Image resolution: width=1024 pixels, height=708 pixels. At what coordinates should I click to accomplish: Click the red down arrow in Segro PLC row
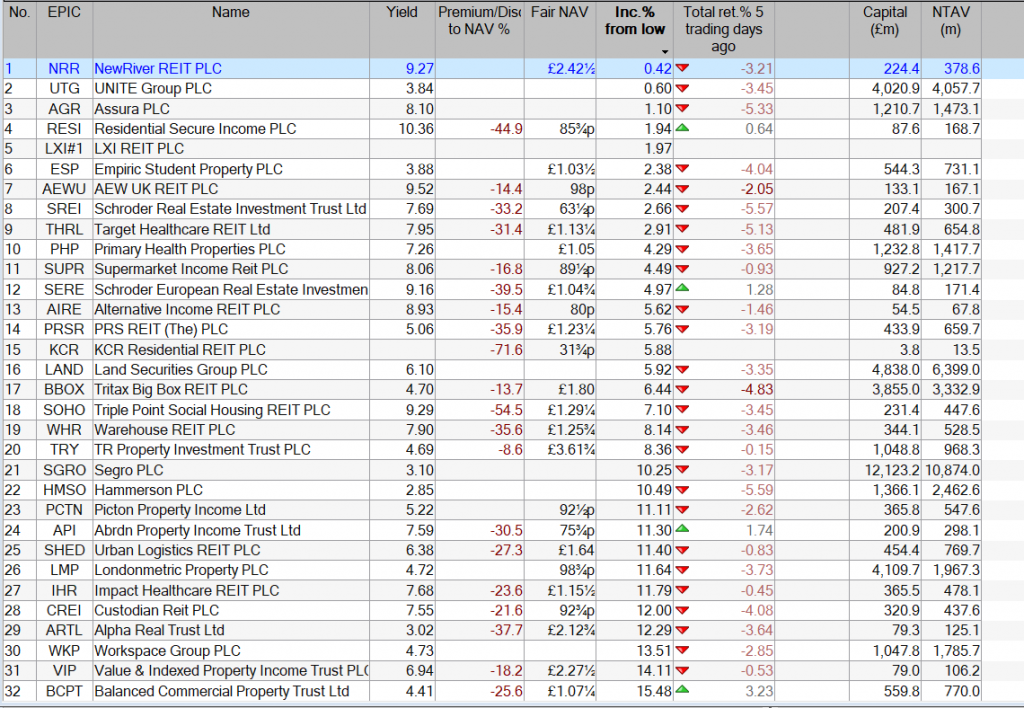682,470
